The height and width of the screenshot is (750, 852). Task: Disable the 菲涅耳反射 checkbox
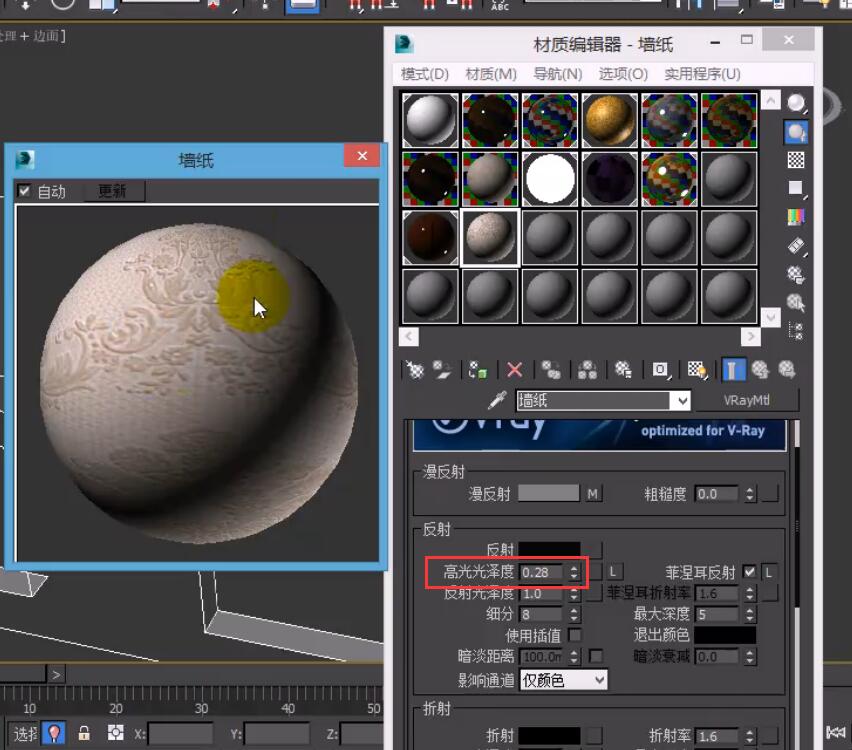(749, 572)
